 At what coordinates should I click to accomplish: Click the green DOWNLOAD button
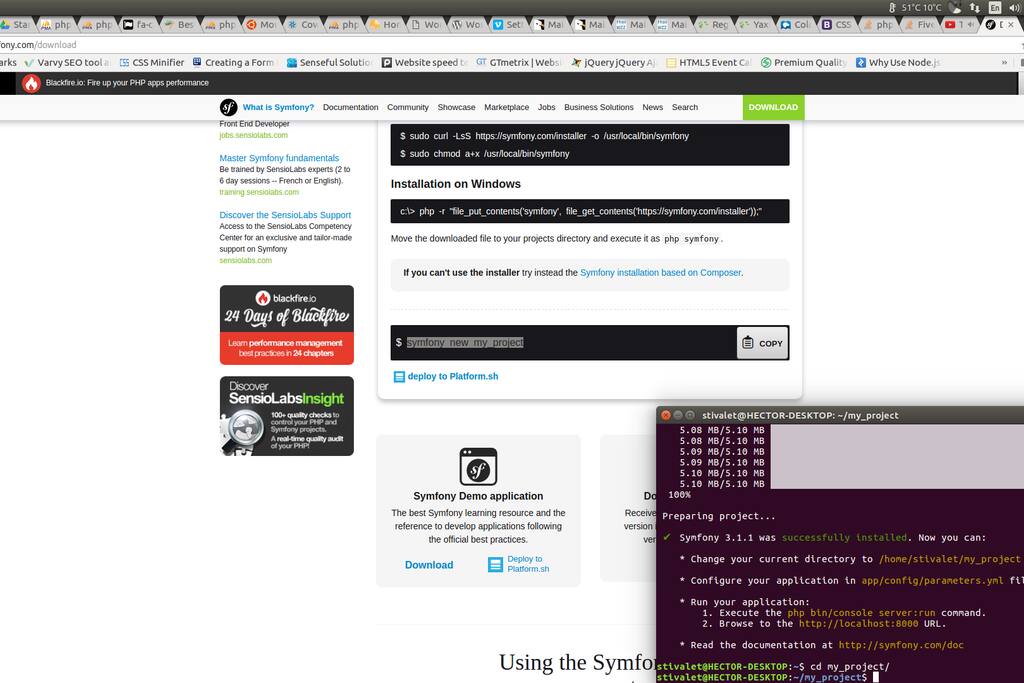pos(773,107)
